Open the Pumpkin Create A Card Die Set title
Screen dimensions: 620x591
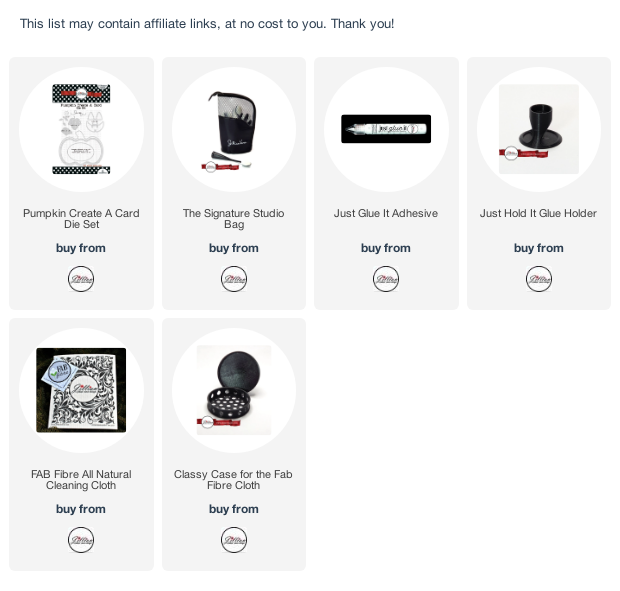click(x=81, y=219)
